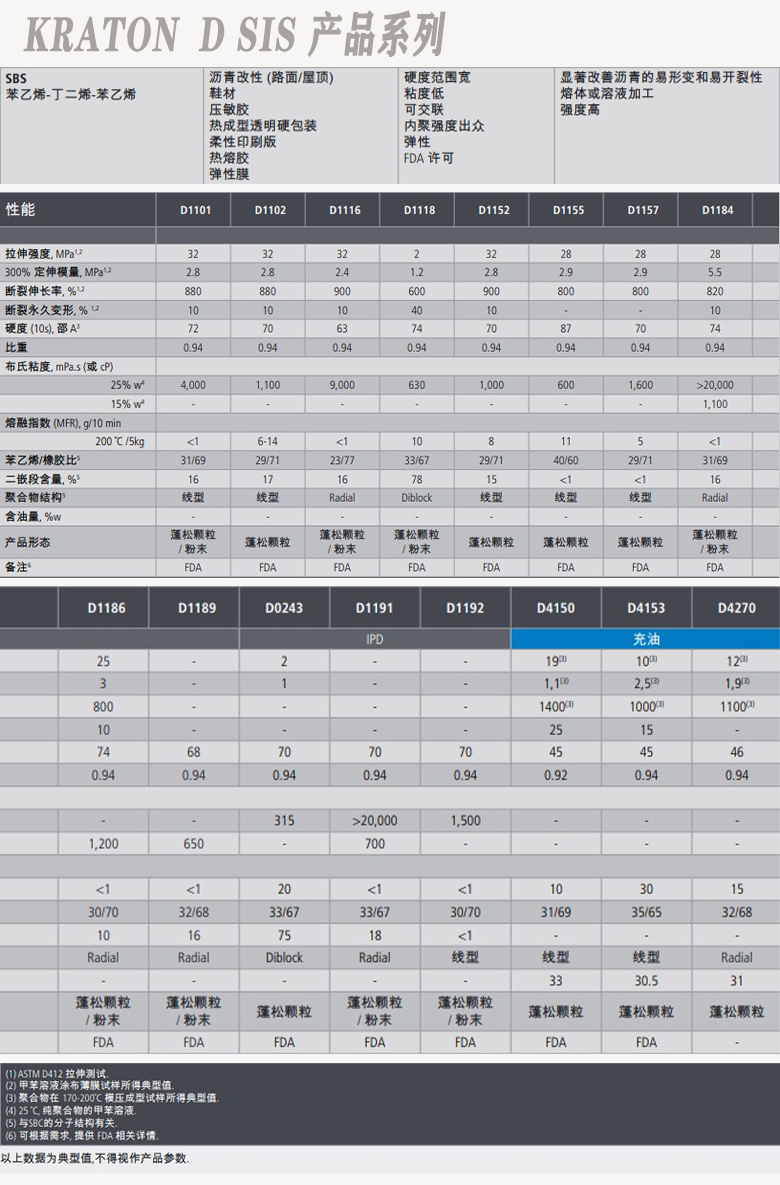Click the 15% w row label
This screenshot has height=1185, width=780.
tap(127, 404)
